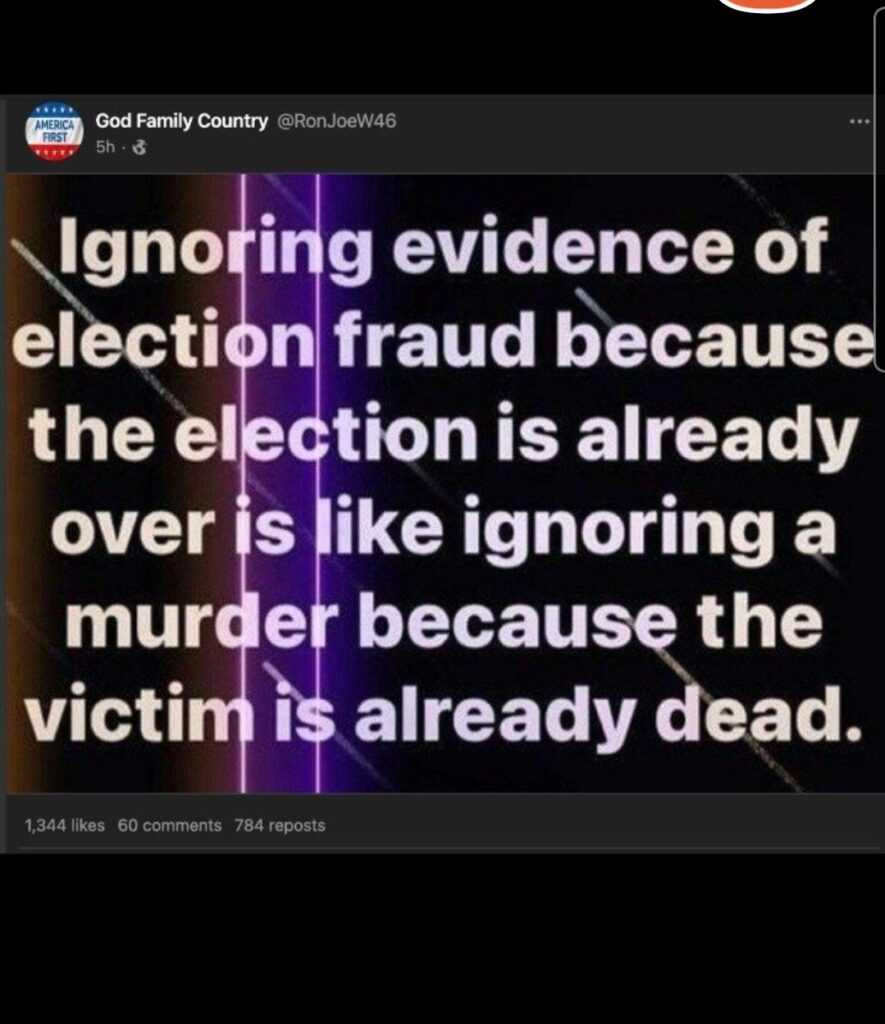This screenshot has height=1024, width=885.
Task: Open the election fraud meme image
Action: coord(440,483)
